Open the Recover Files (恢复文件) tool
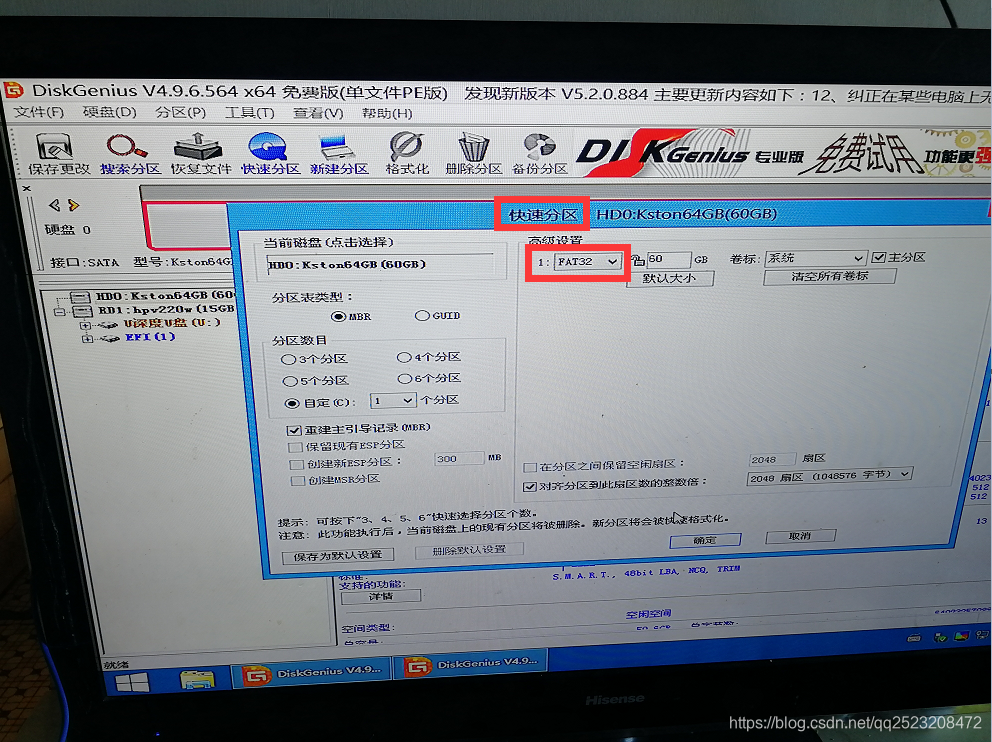This screenshot has height=742, width=992. click(x=200, y=154)
